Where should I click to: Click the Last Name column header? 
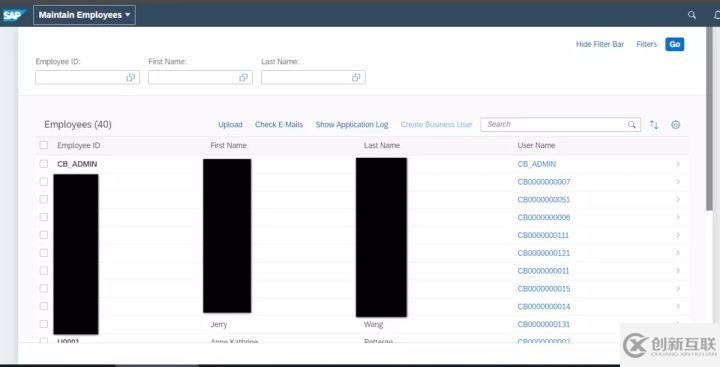point(382,145)
